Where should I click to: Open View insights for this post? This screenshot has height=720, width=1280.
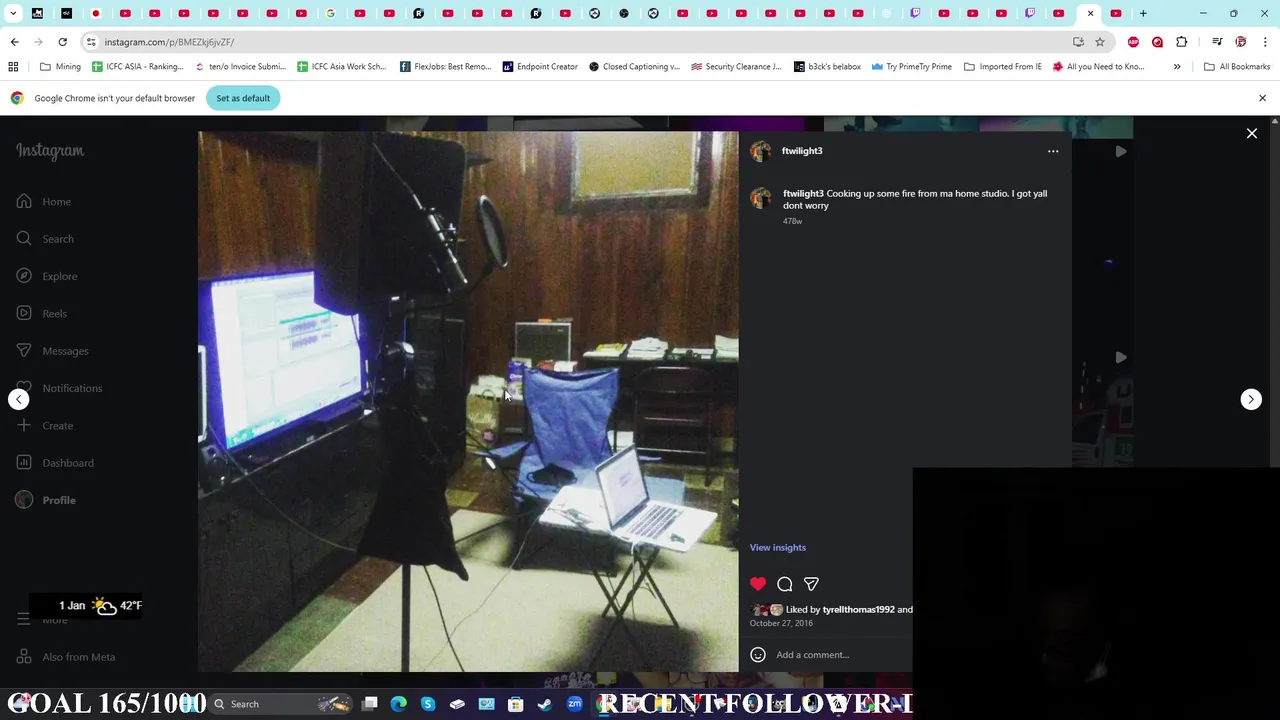click(778, 547)
